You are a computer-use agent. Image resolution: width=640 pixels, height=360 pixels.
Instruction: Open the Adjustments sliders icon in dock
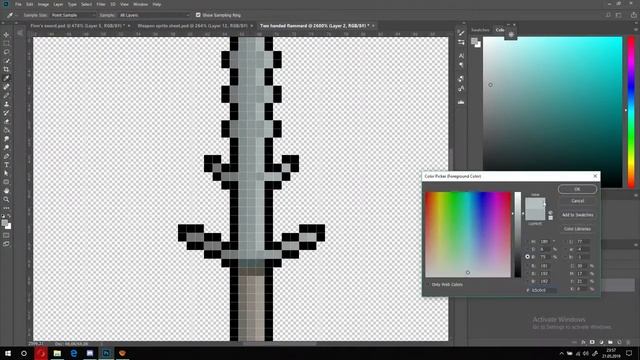[461, 42]
